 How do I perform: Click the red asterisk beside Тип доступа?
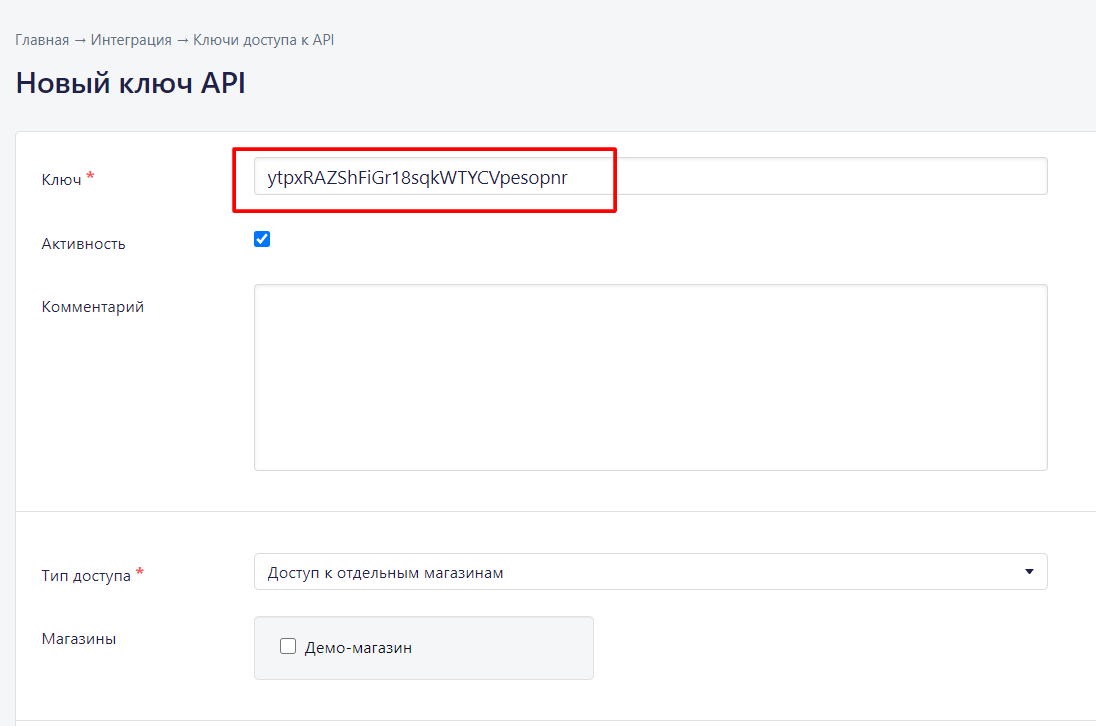click(x=139, y=573)
